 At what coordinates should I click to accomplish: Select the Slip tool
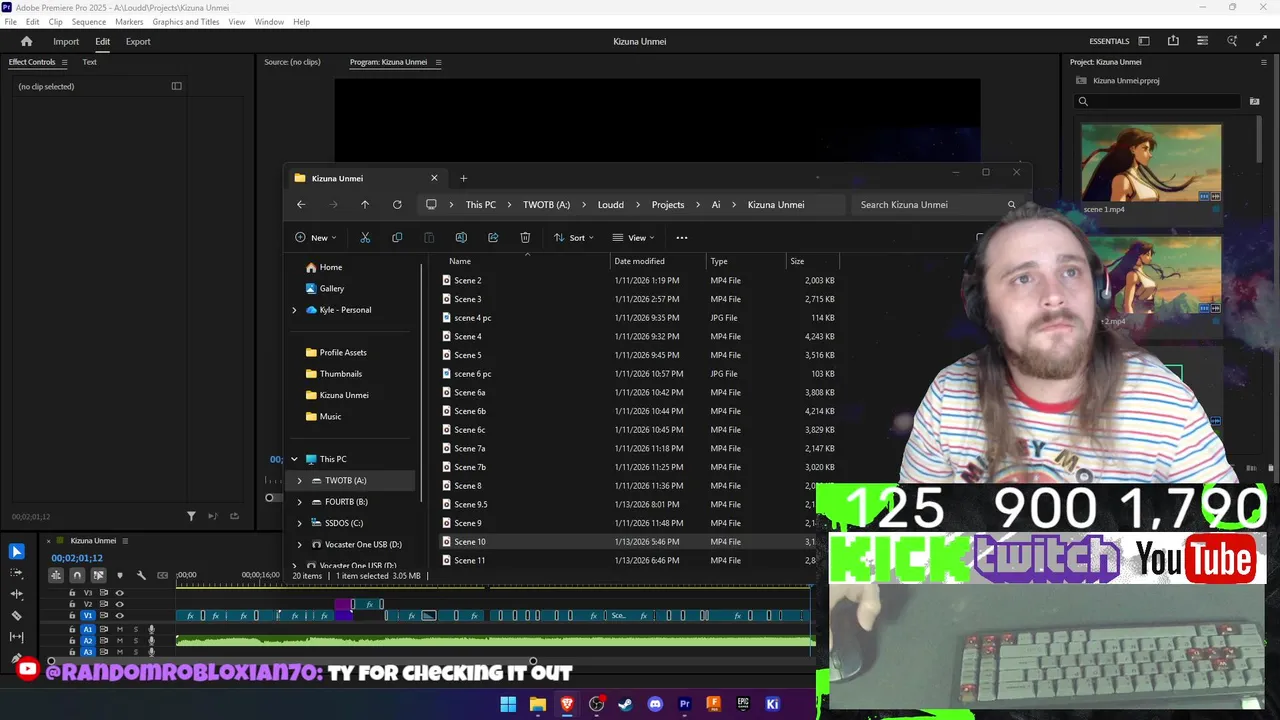point(17,636)
